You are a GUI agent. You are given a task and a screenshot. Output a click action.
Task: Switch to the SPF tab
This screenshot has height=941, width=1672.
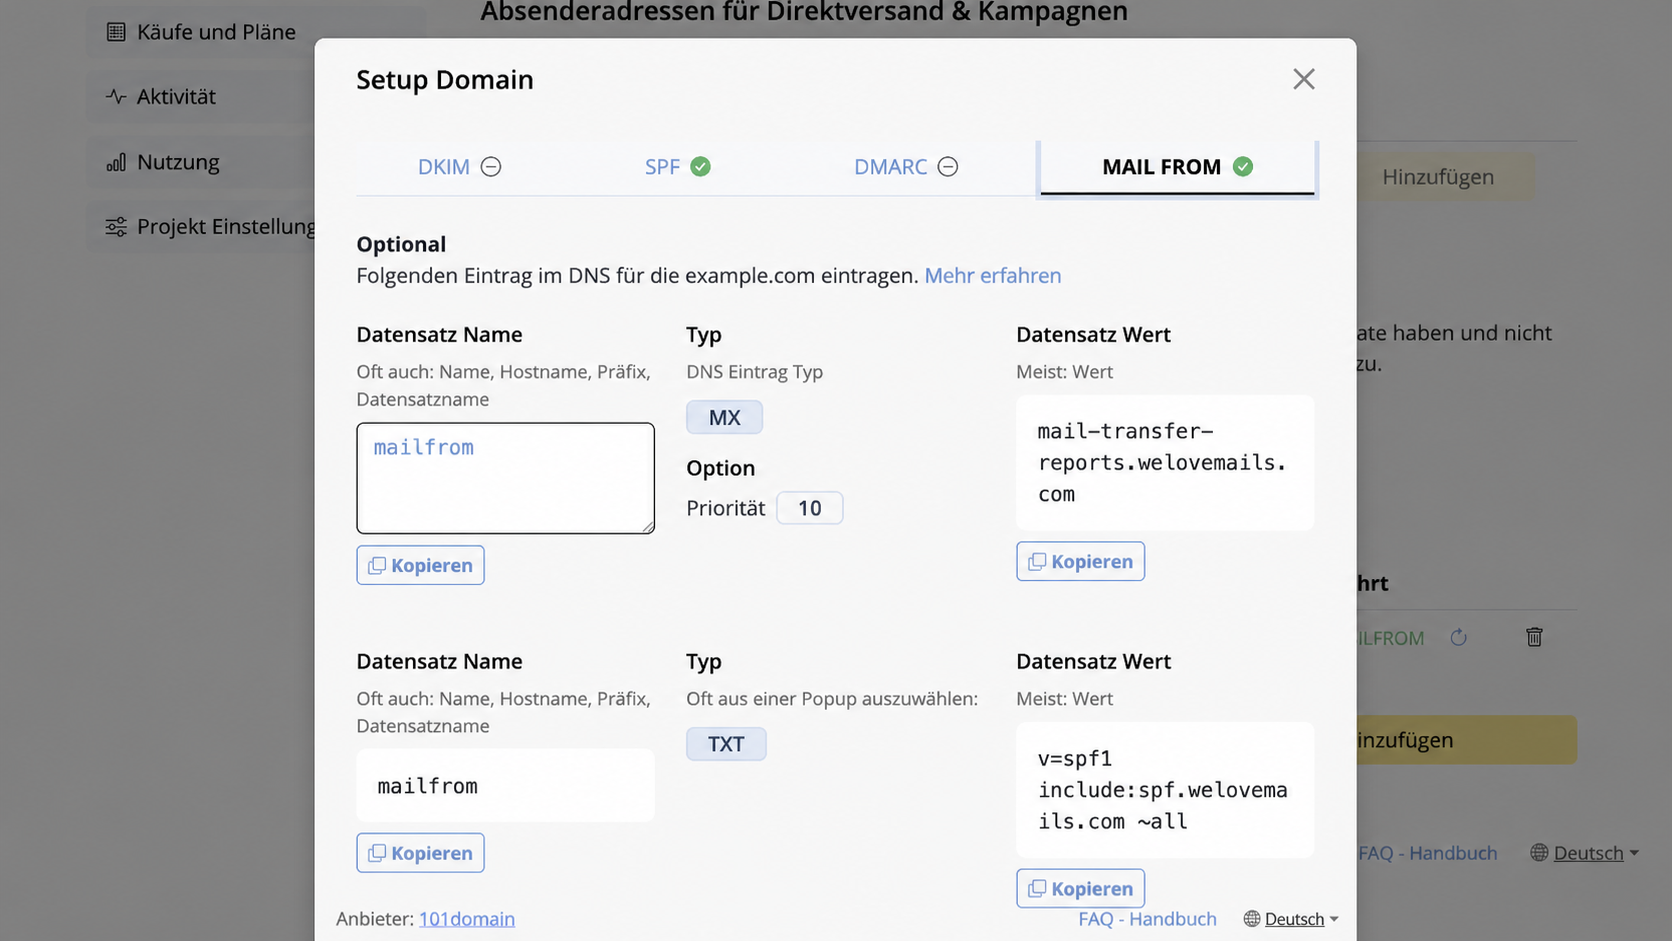coord(677,167)
